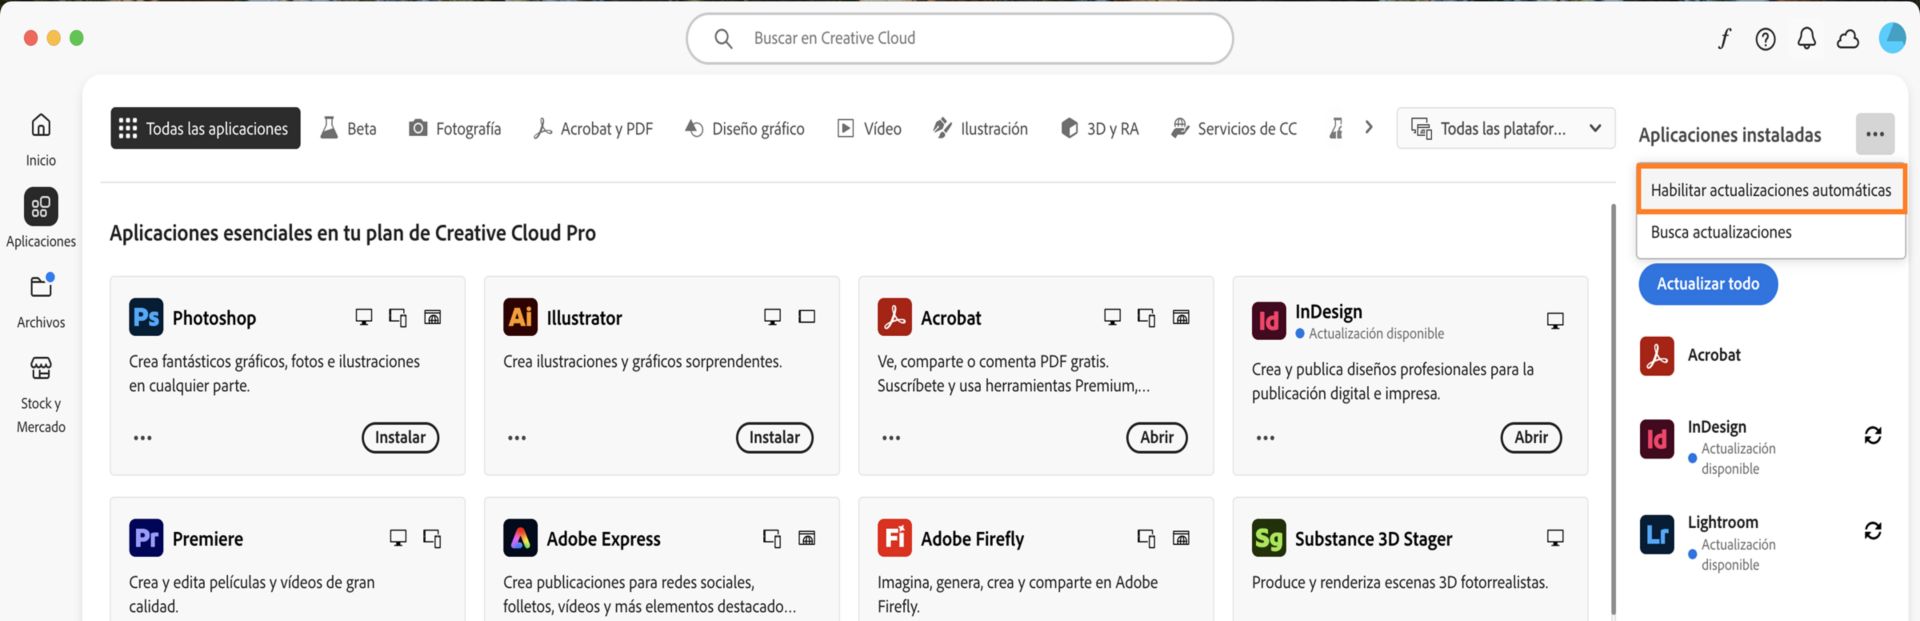The image size is (1920, 621).
Task: Open Acrobat with its Abrir button
Action: pyautogui.click(x=1157, y=438)
